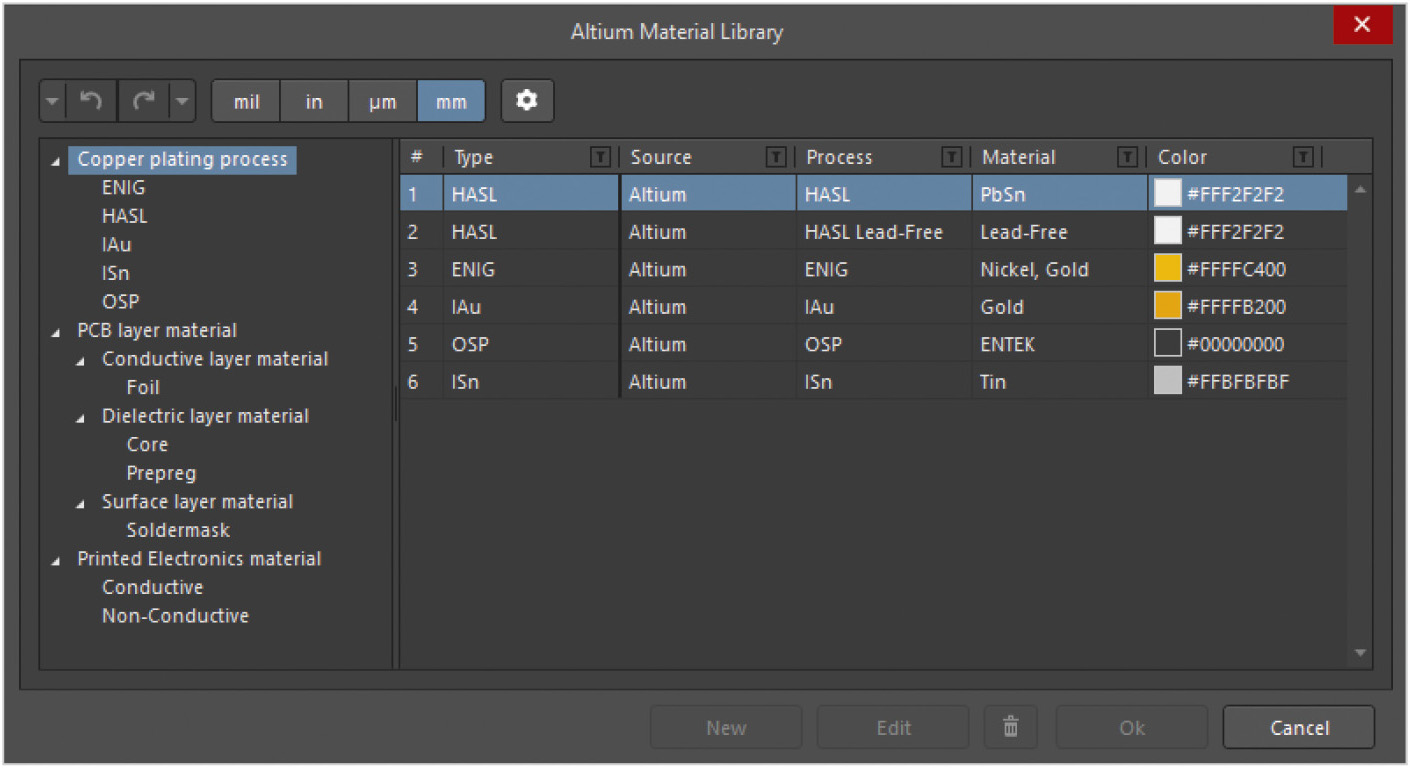Switch units to mm
The image size is (1410, 768).
point(451,101)
